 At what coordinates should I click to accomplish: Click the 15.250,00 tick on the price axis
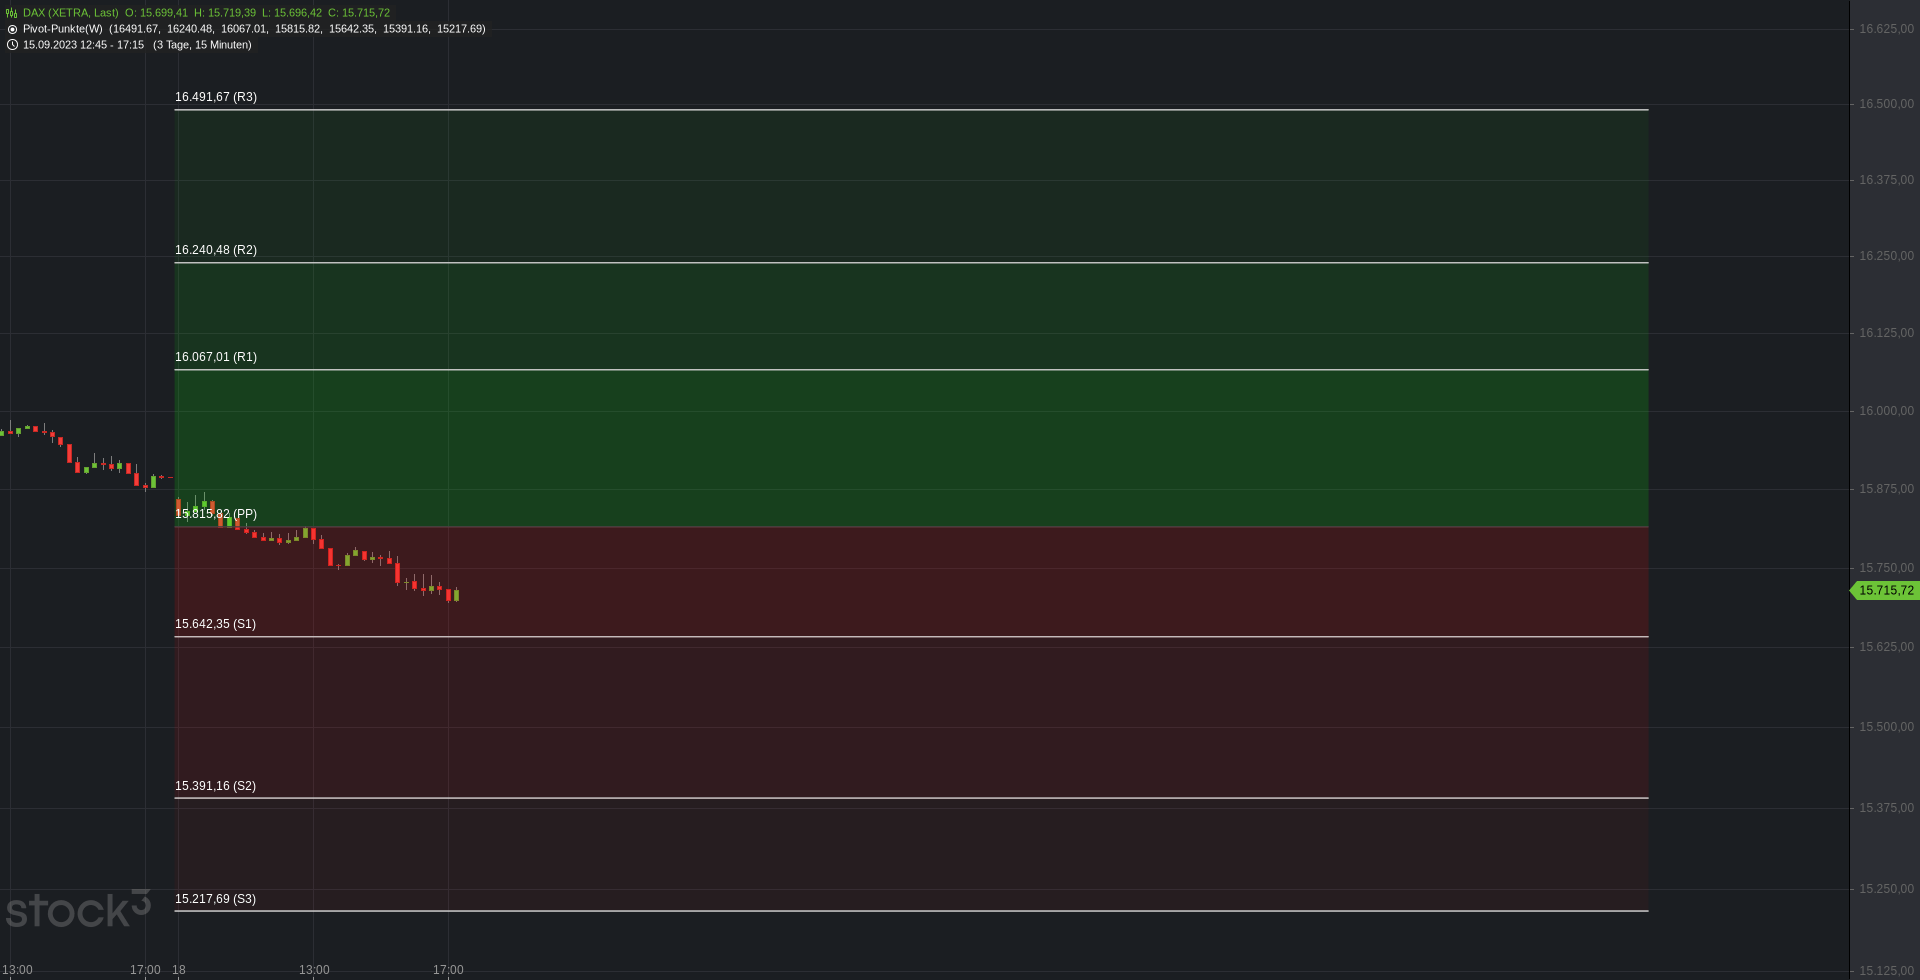click(1886, 889)
